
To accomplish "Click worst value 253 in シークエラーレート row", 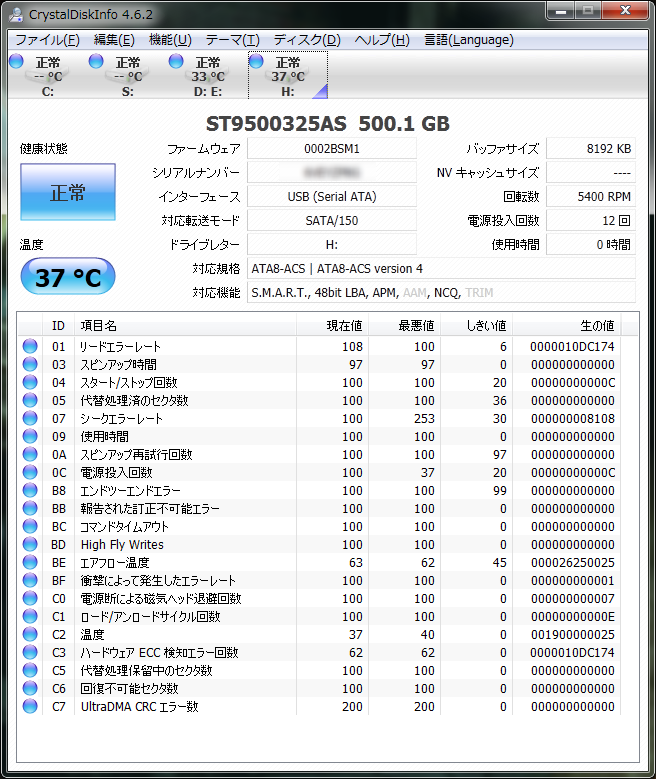I will [424, 418].
